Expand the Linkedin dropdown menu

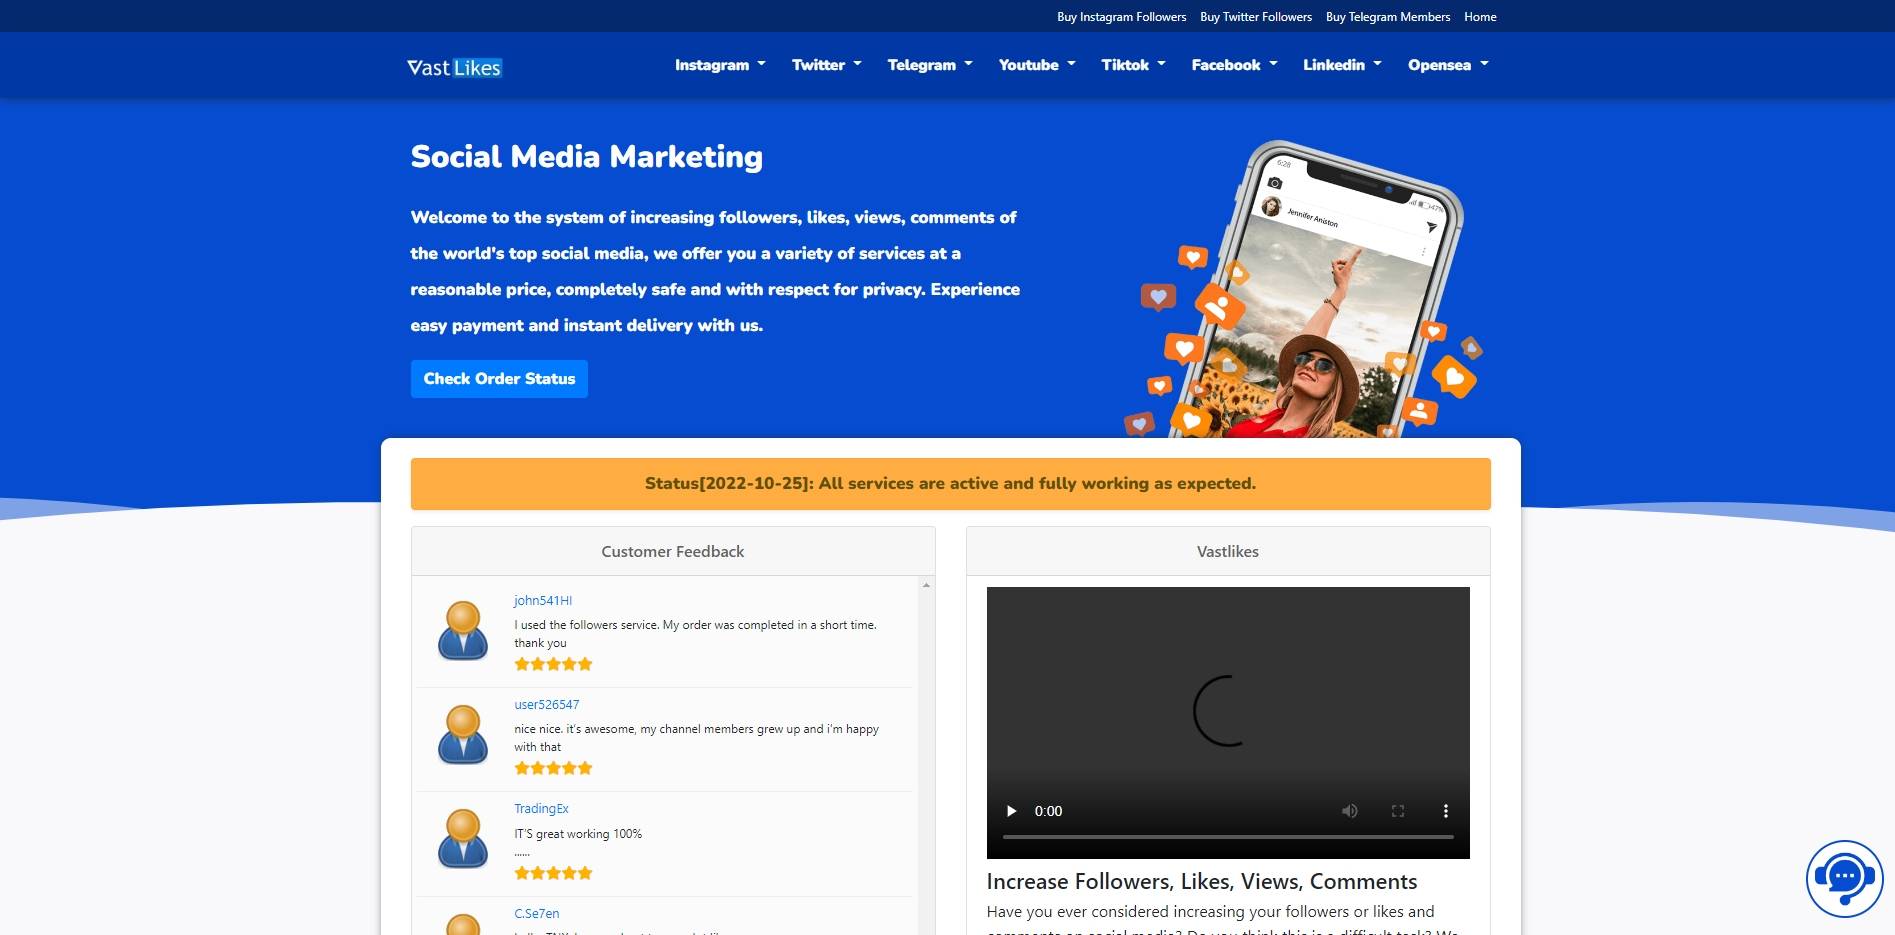[1342, 65]
